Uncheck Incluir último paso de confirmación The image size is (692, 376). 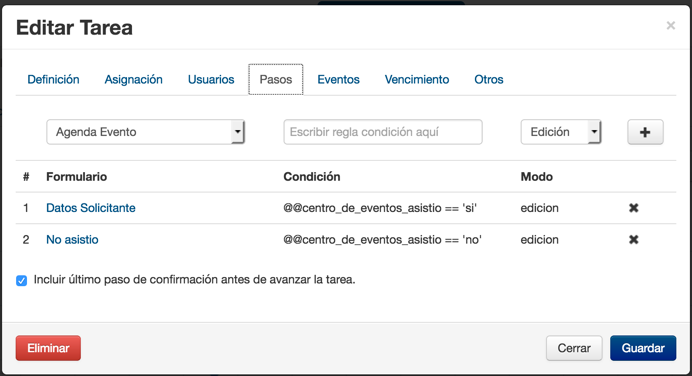[x=22, y=280]
